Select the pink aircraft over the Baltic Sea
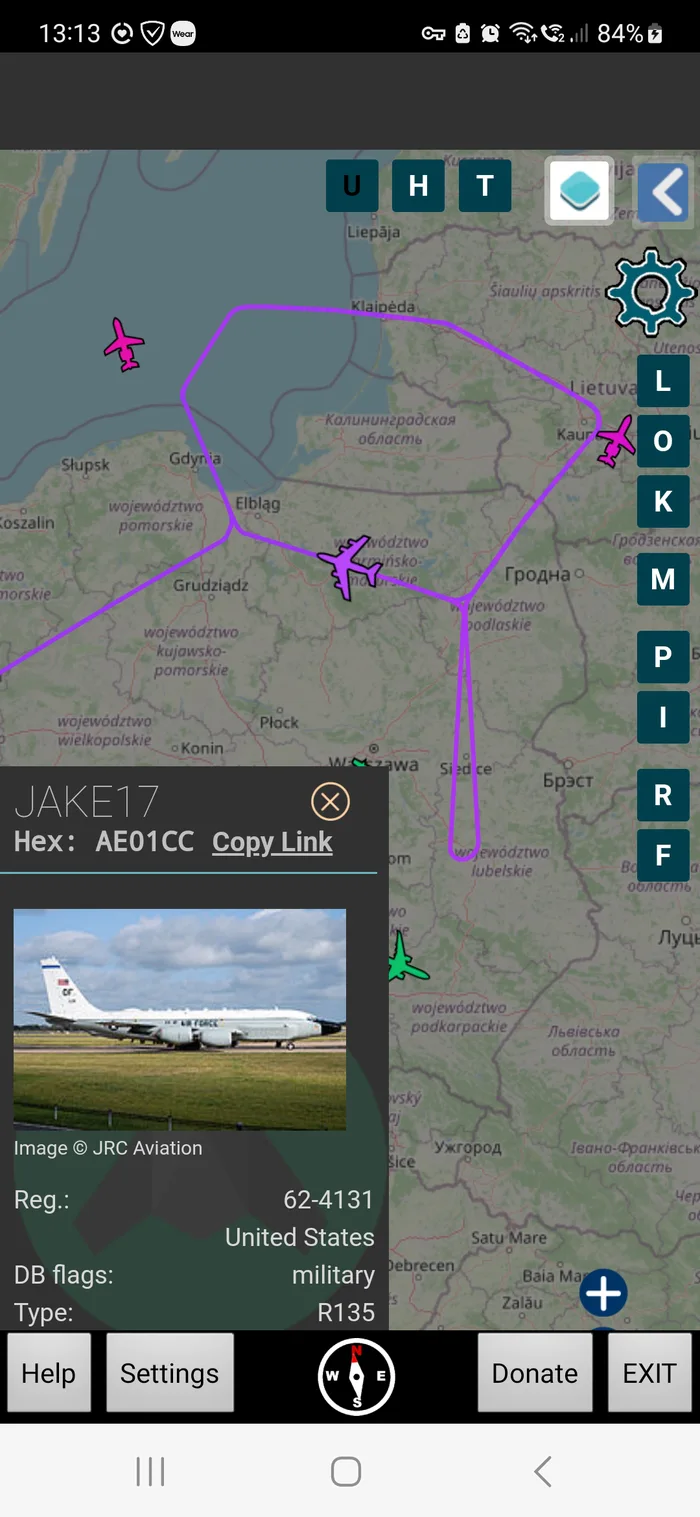The width and height of the screenshot is (700, 1517). click(x=125, y=344)
